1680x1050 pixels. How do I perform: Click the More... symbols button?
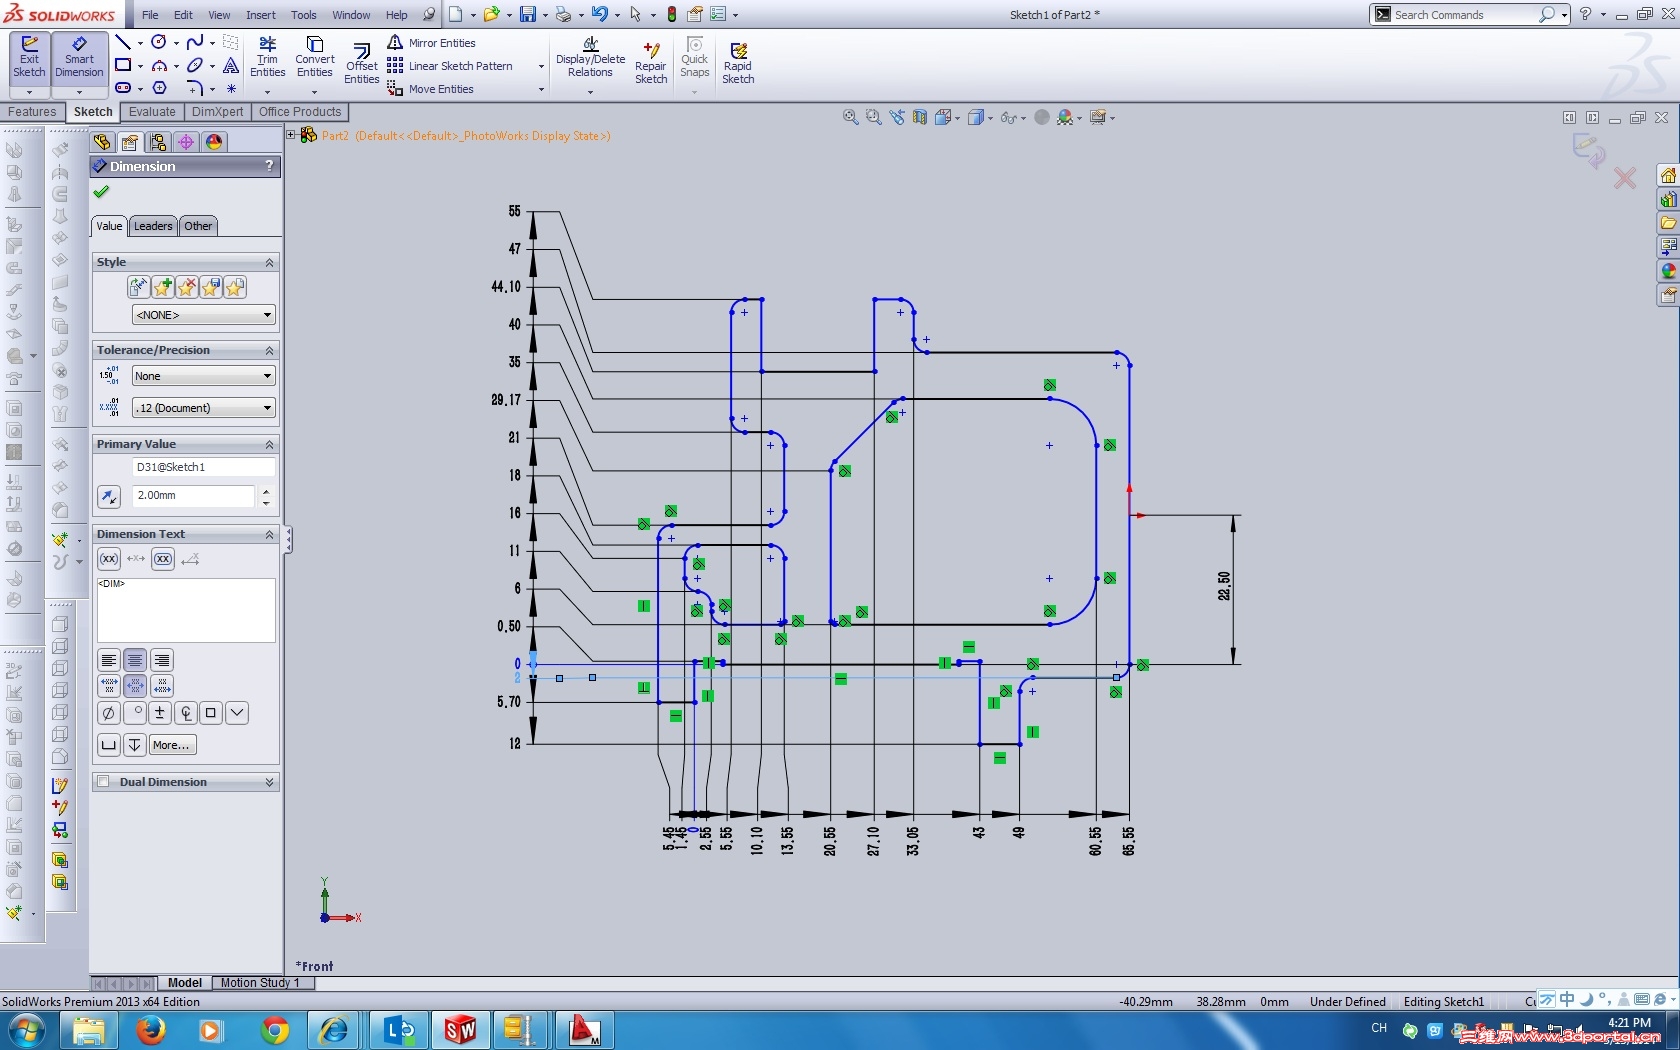point(172,745)
